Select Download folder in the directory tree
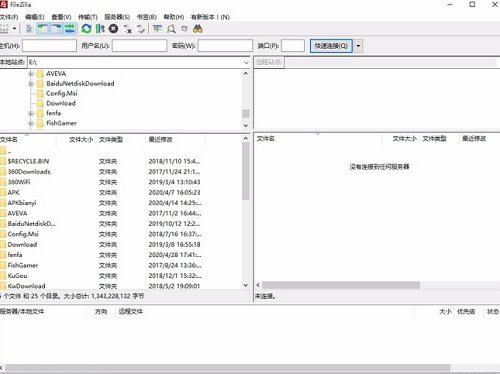This screenshot has height=374, width=500. coord(61,103)
